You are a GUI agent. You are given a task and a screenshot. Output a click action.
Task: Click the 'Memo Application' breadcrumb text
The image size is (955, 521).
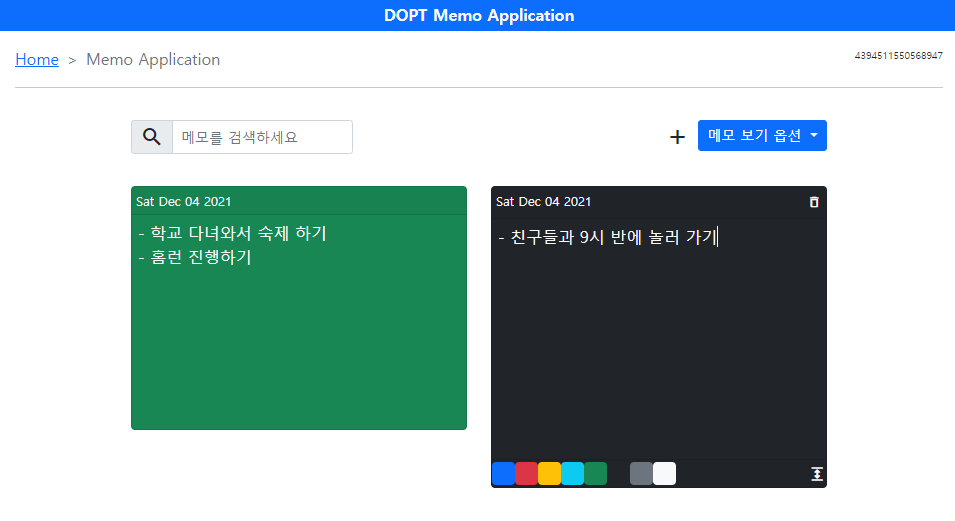coord(153,59)
